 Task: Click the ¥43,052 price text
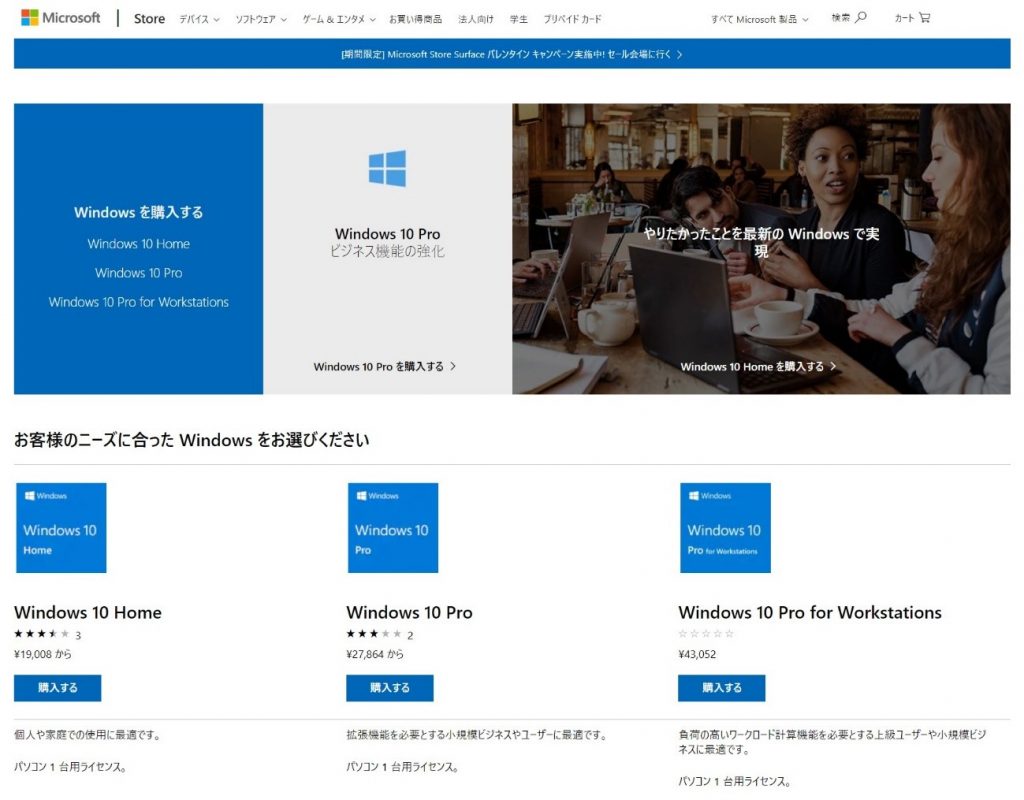coord(697,654)
